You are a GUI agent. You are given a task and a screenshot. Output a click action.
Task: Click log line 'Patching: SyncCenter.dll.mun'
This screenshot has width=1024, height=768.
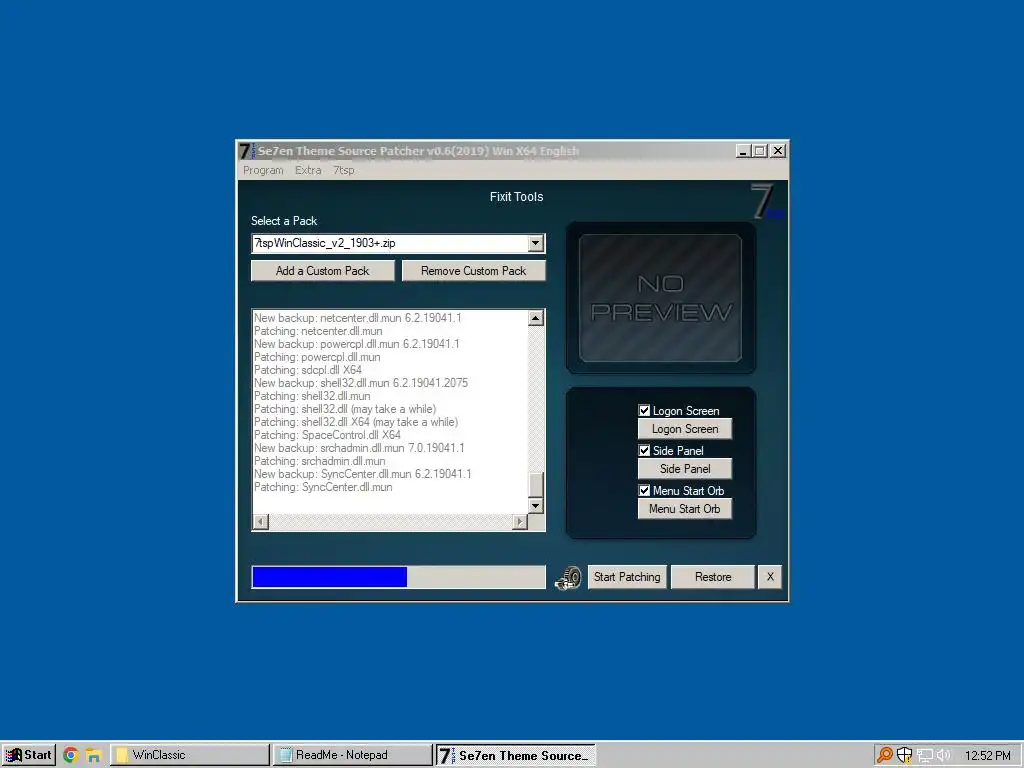(x=323, y=487)
